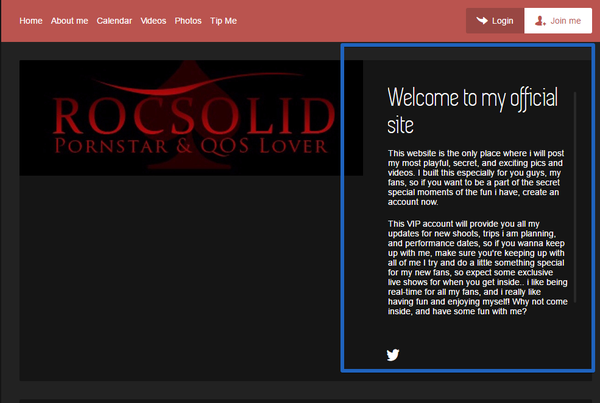The image size is (600, 403).
Task: Click the RocSolid banner logo image
Action: [191, 118]
